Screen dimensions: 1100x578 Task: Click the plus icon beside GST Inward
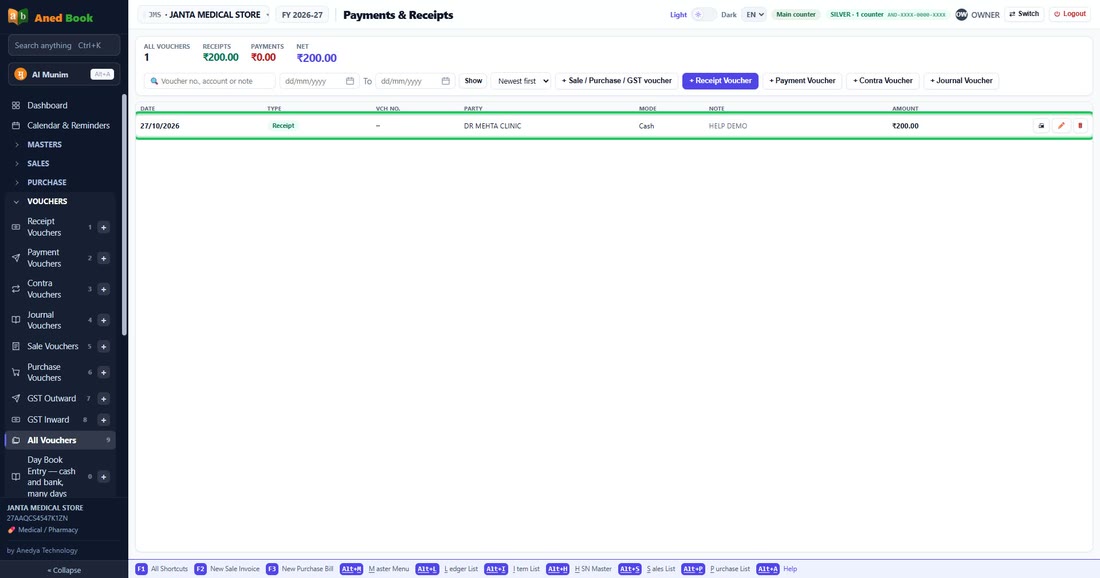103,419
